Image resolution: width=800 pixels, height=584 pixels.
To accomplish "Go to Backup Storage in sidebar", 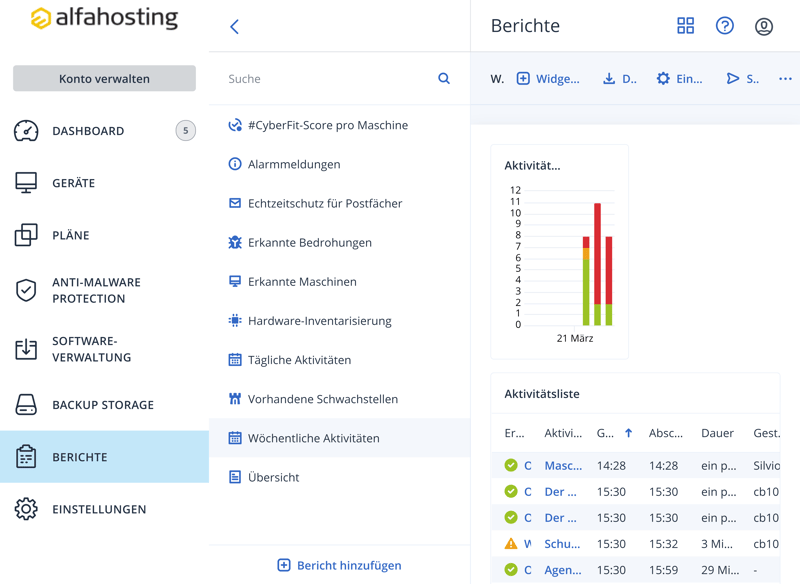I will tap(102, 405).
